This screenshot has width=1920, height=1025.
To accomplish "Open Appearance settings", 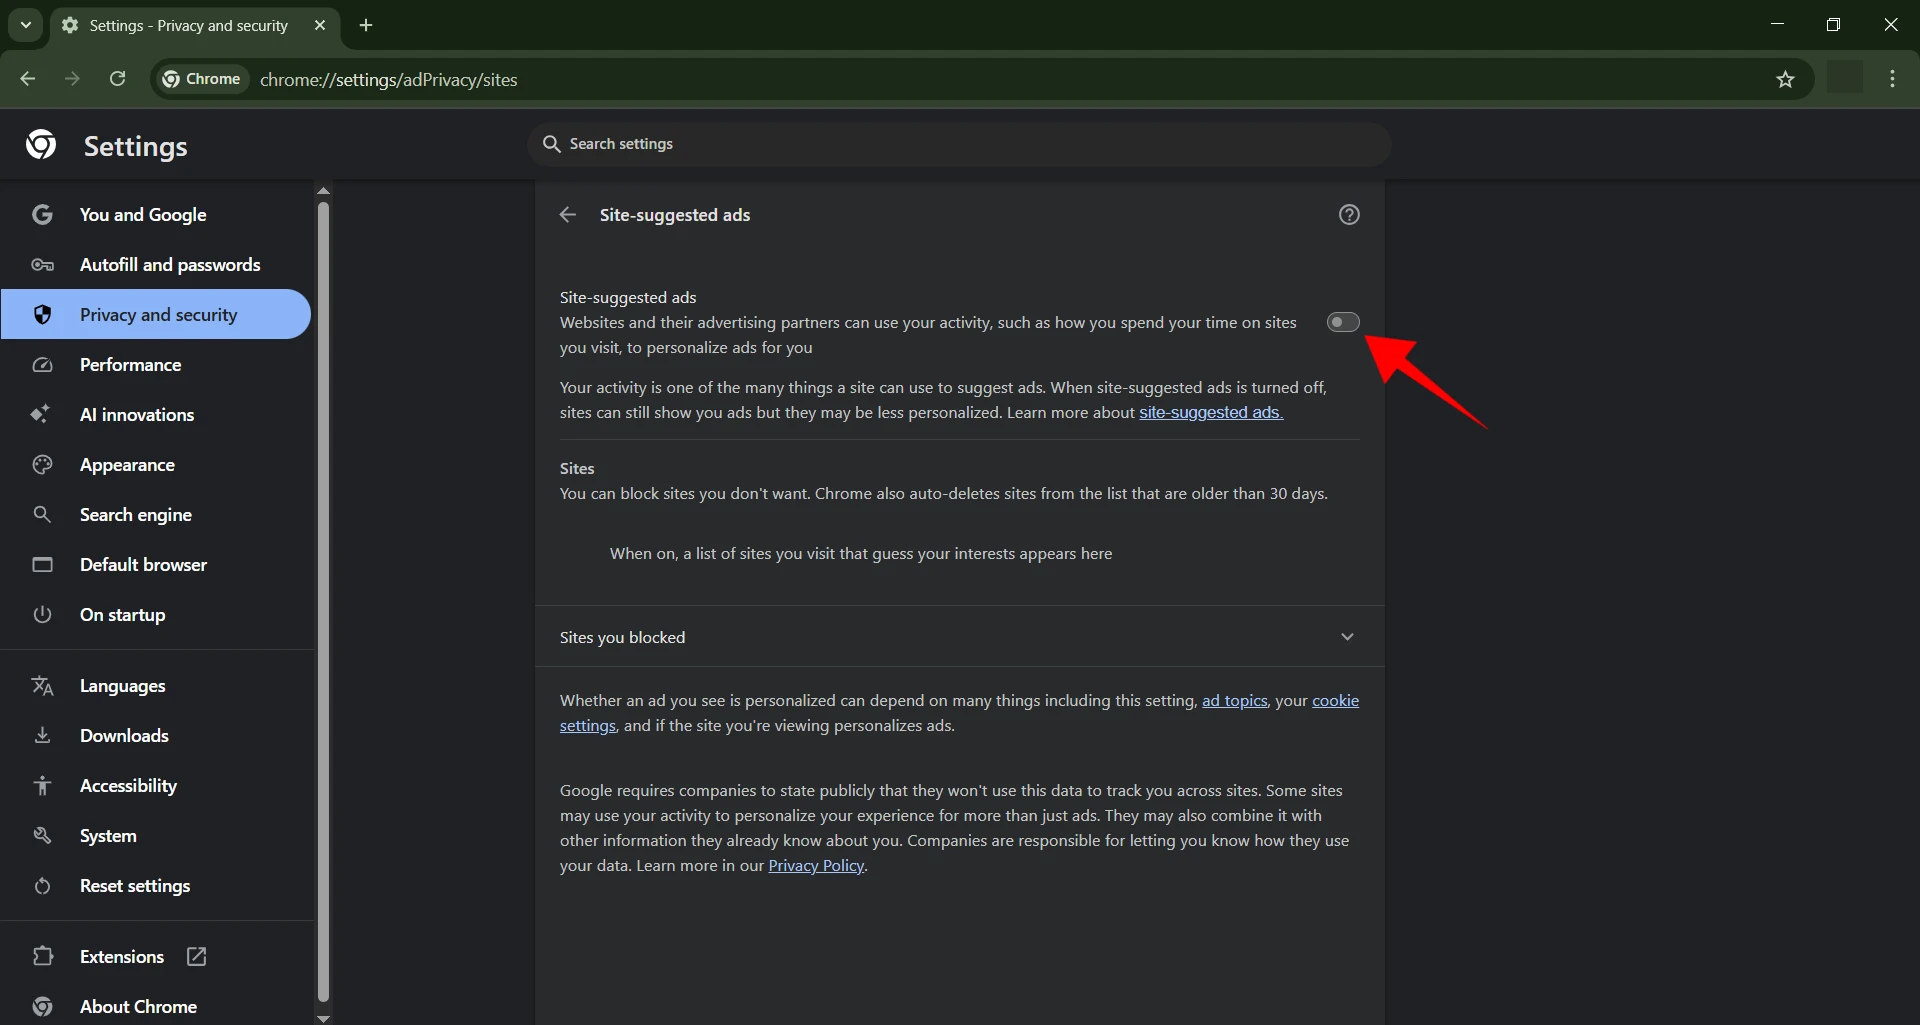I will (x=157, y=465).
